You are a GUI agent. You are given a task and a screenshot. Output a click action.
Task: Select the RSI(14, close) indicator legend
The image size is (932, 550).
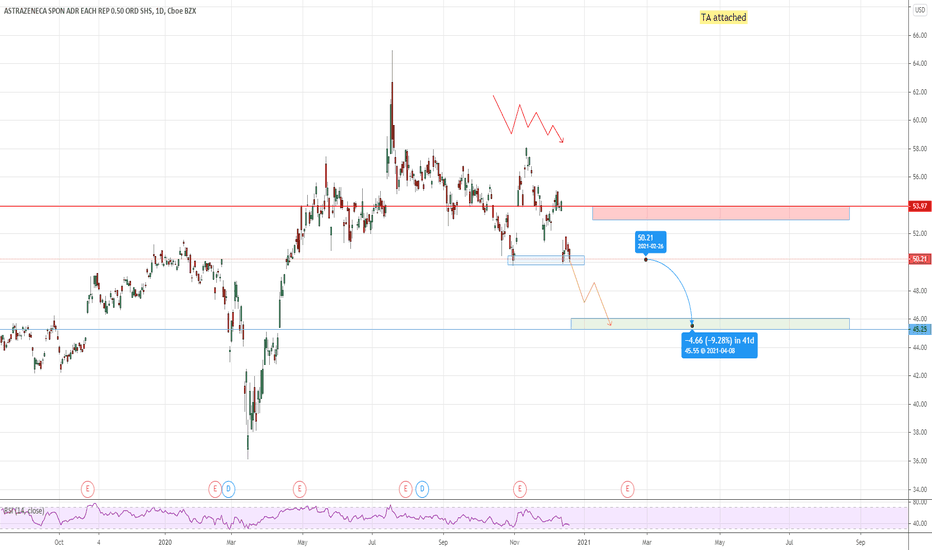23,511
